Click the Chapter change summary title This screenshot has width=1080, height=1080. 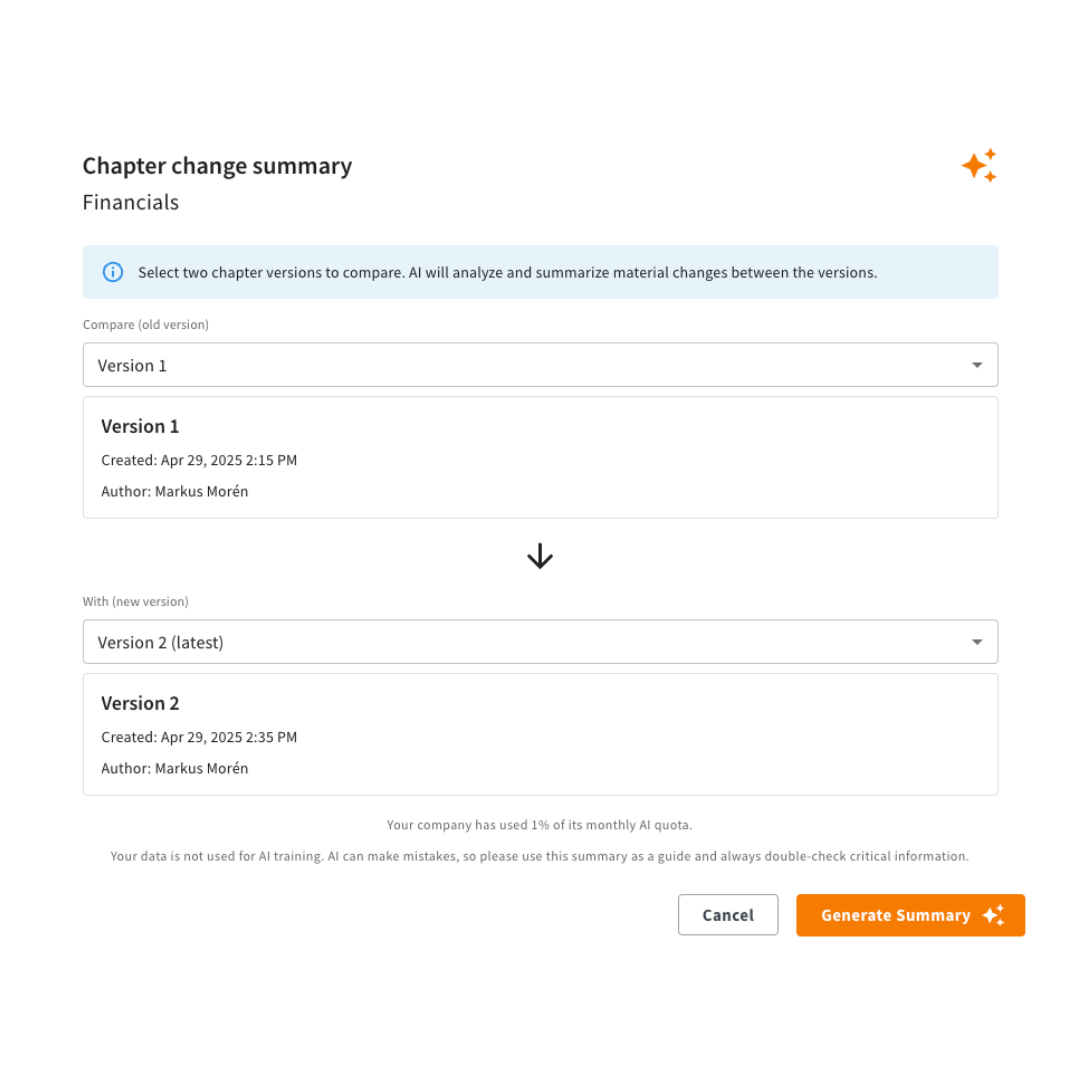pos(217,166)
